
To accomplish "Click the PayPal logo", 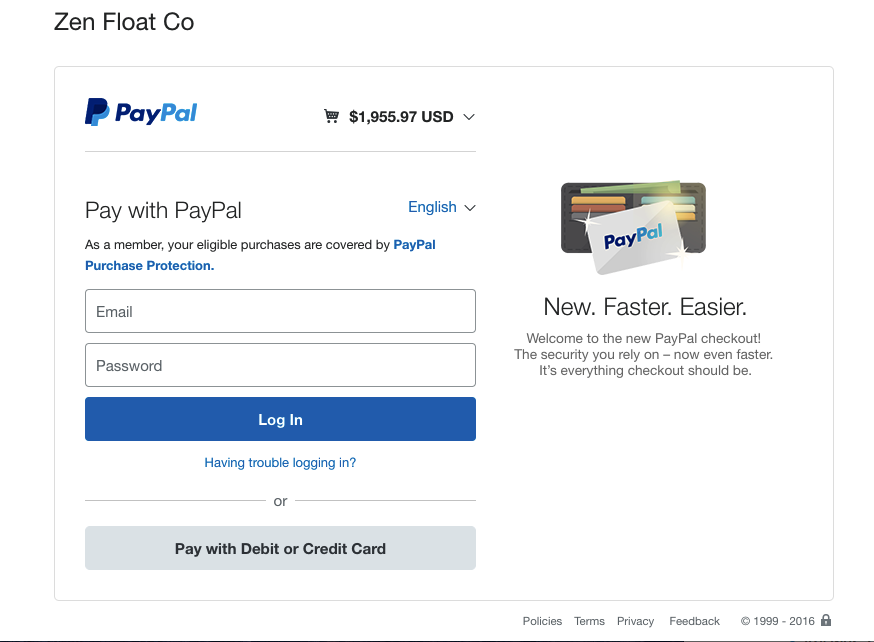I will tap(141, 112).
